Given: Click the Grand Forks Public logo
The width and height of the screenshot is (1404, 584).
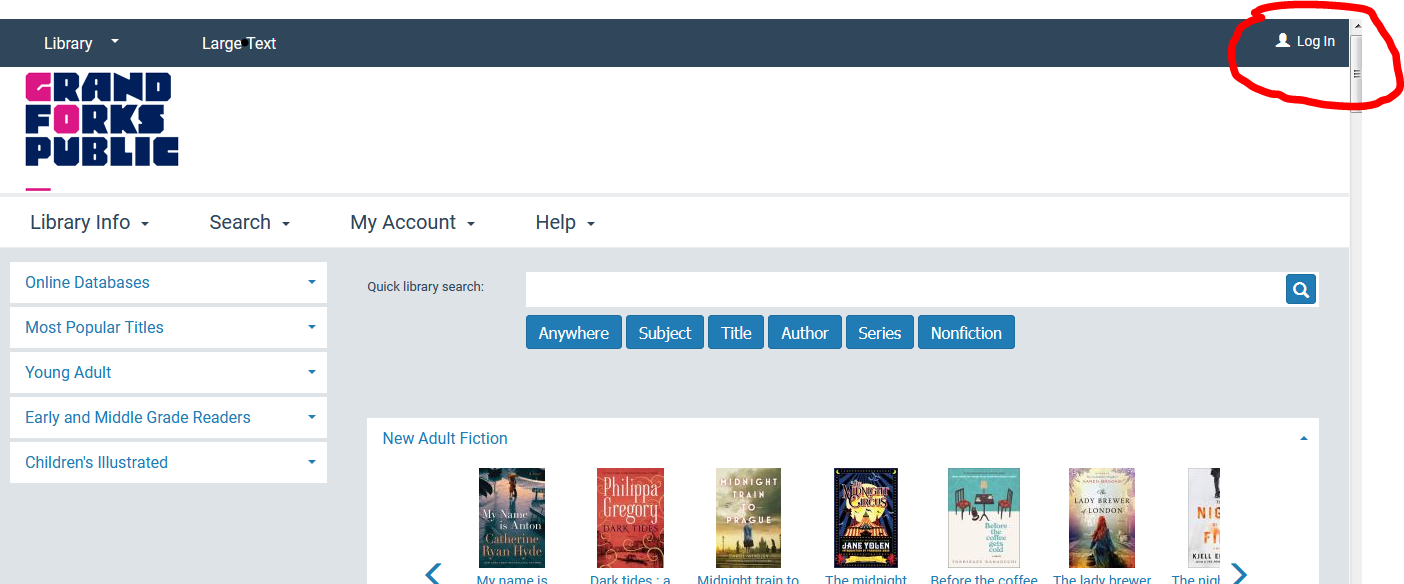Looking at the screenshot, I should click(101, 119).
